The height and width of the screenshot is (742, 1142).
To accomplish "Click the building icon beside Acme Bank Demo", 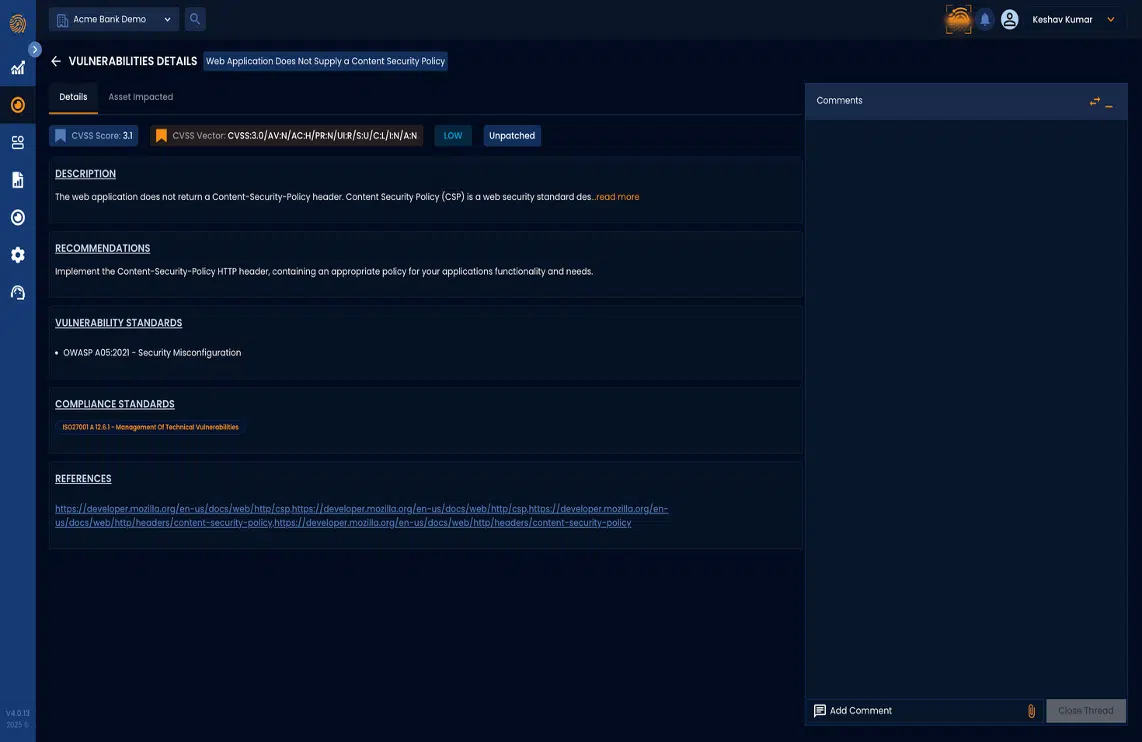I will click(x=62, y=20).
